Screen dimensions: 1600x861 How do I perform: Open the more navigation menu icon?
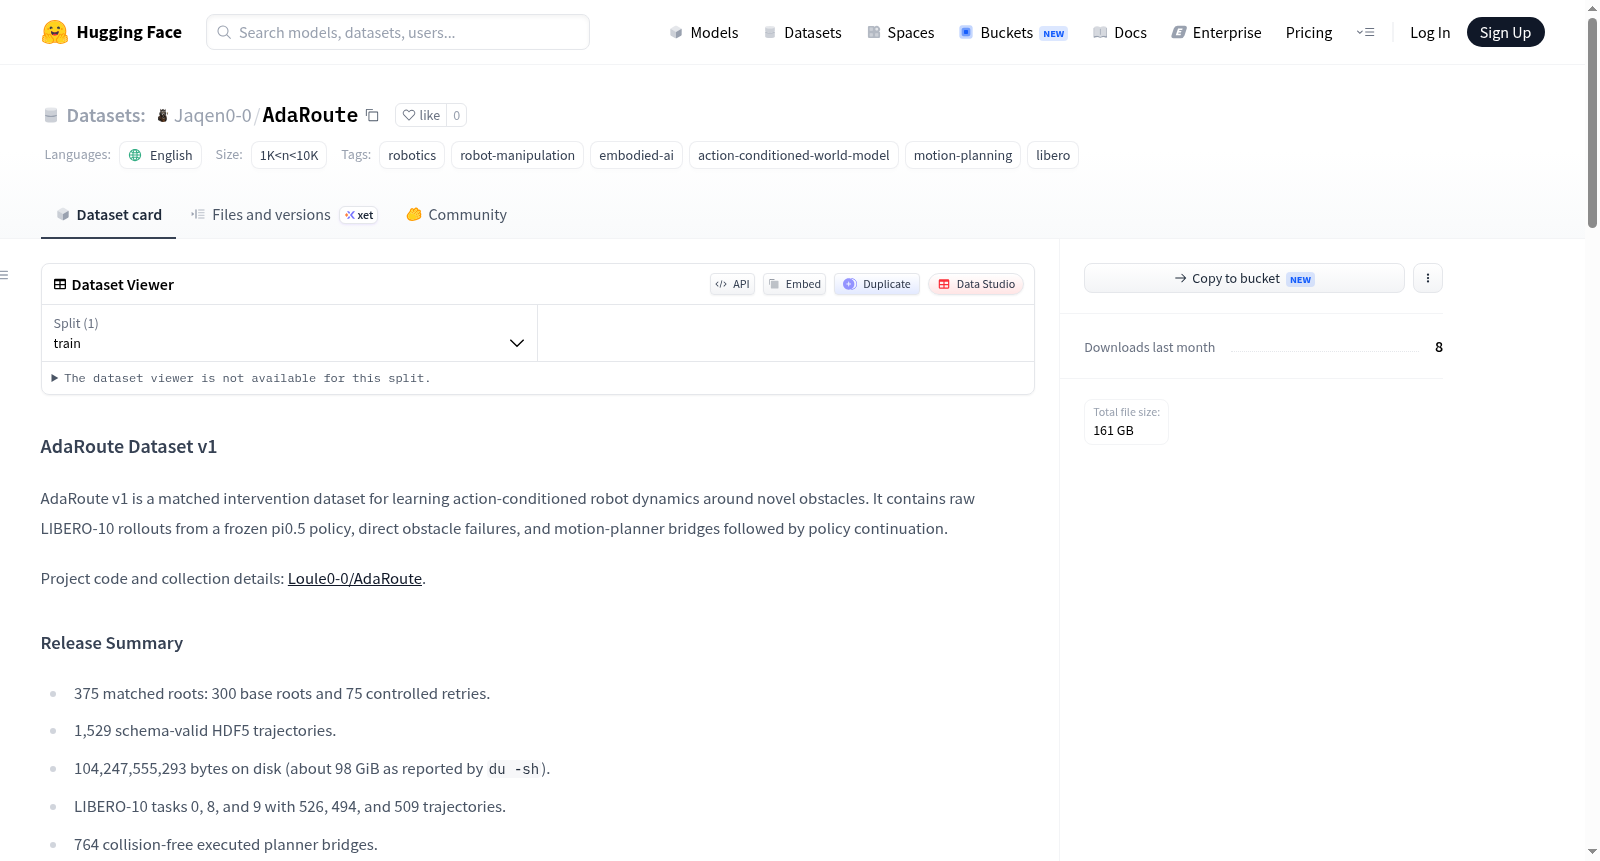click(x=1365, y=32)
